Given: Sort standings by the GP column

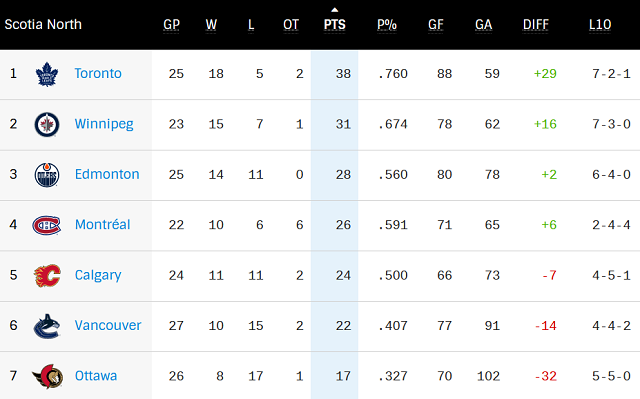Looking at the screenshot, I should [x=171, y=25].
